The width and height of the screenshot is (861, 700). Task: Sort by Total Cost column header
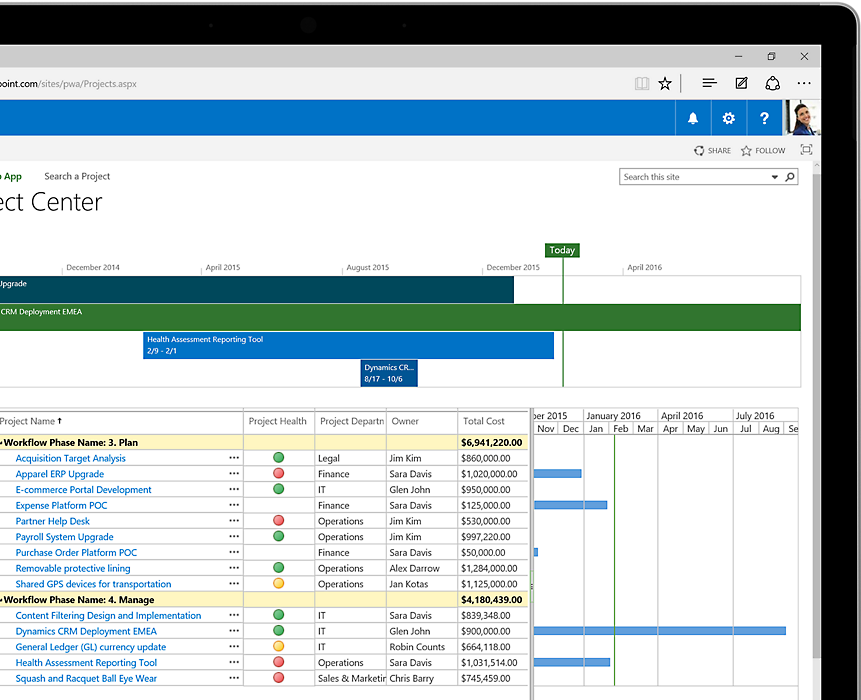coord(483,421)
